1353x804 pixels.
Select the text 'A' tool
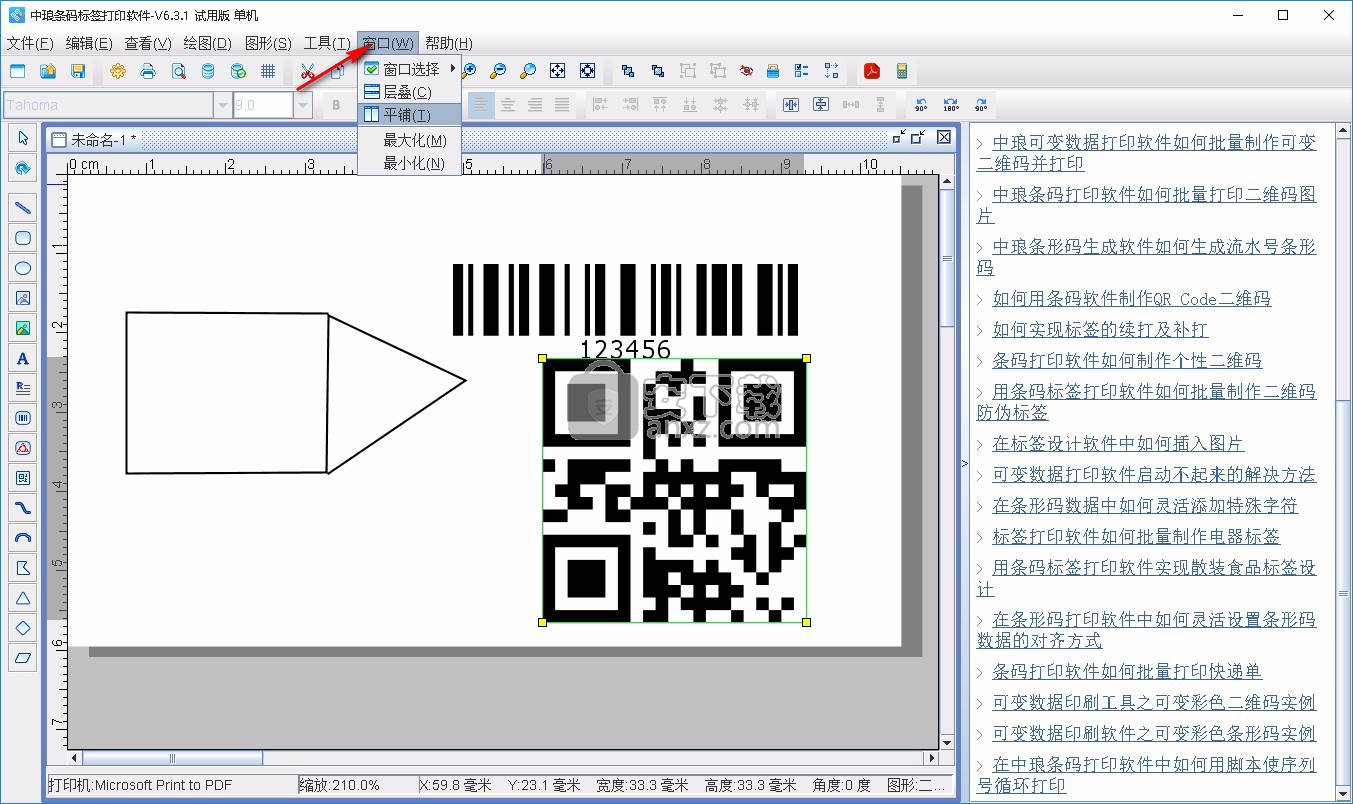tap(23, 358)
